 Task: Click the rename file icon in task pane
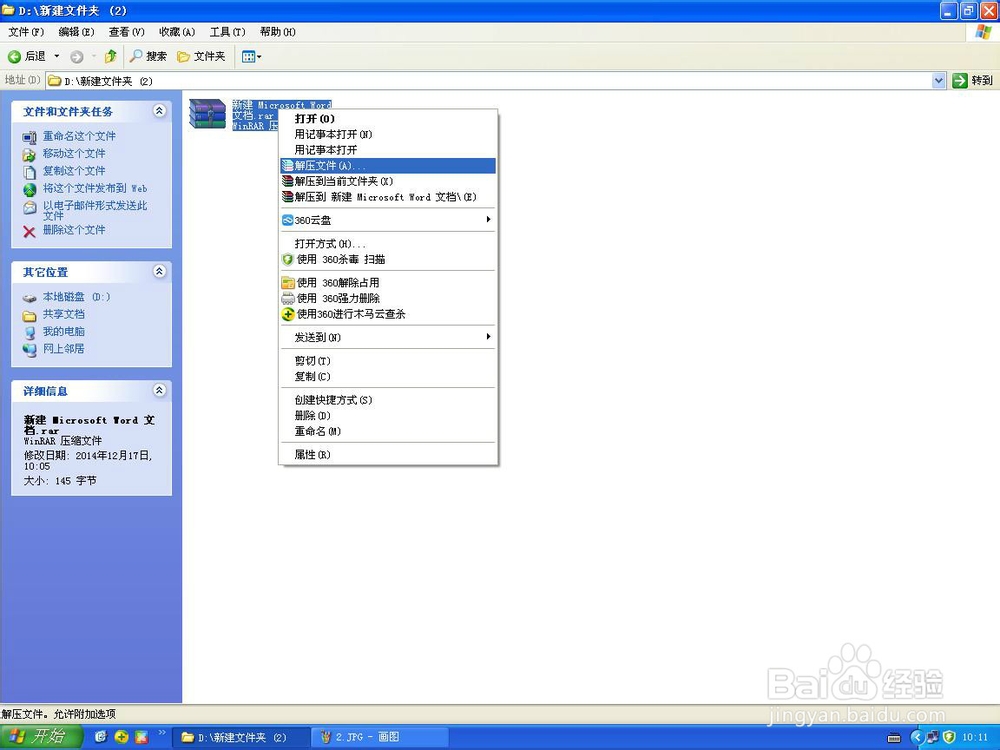tap(29, 137)
